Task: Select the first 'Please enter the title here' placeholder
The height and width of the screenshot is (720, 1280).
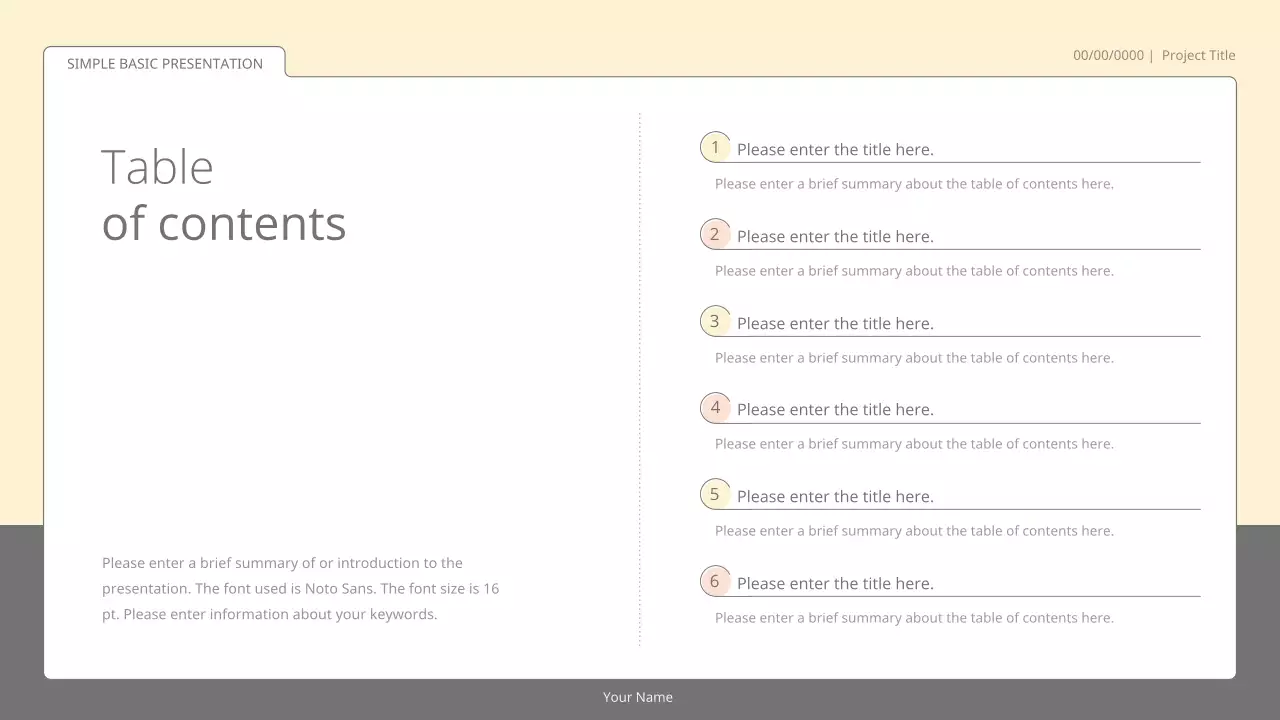Action: pyautogui.click(x=835, y=149)
